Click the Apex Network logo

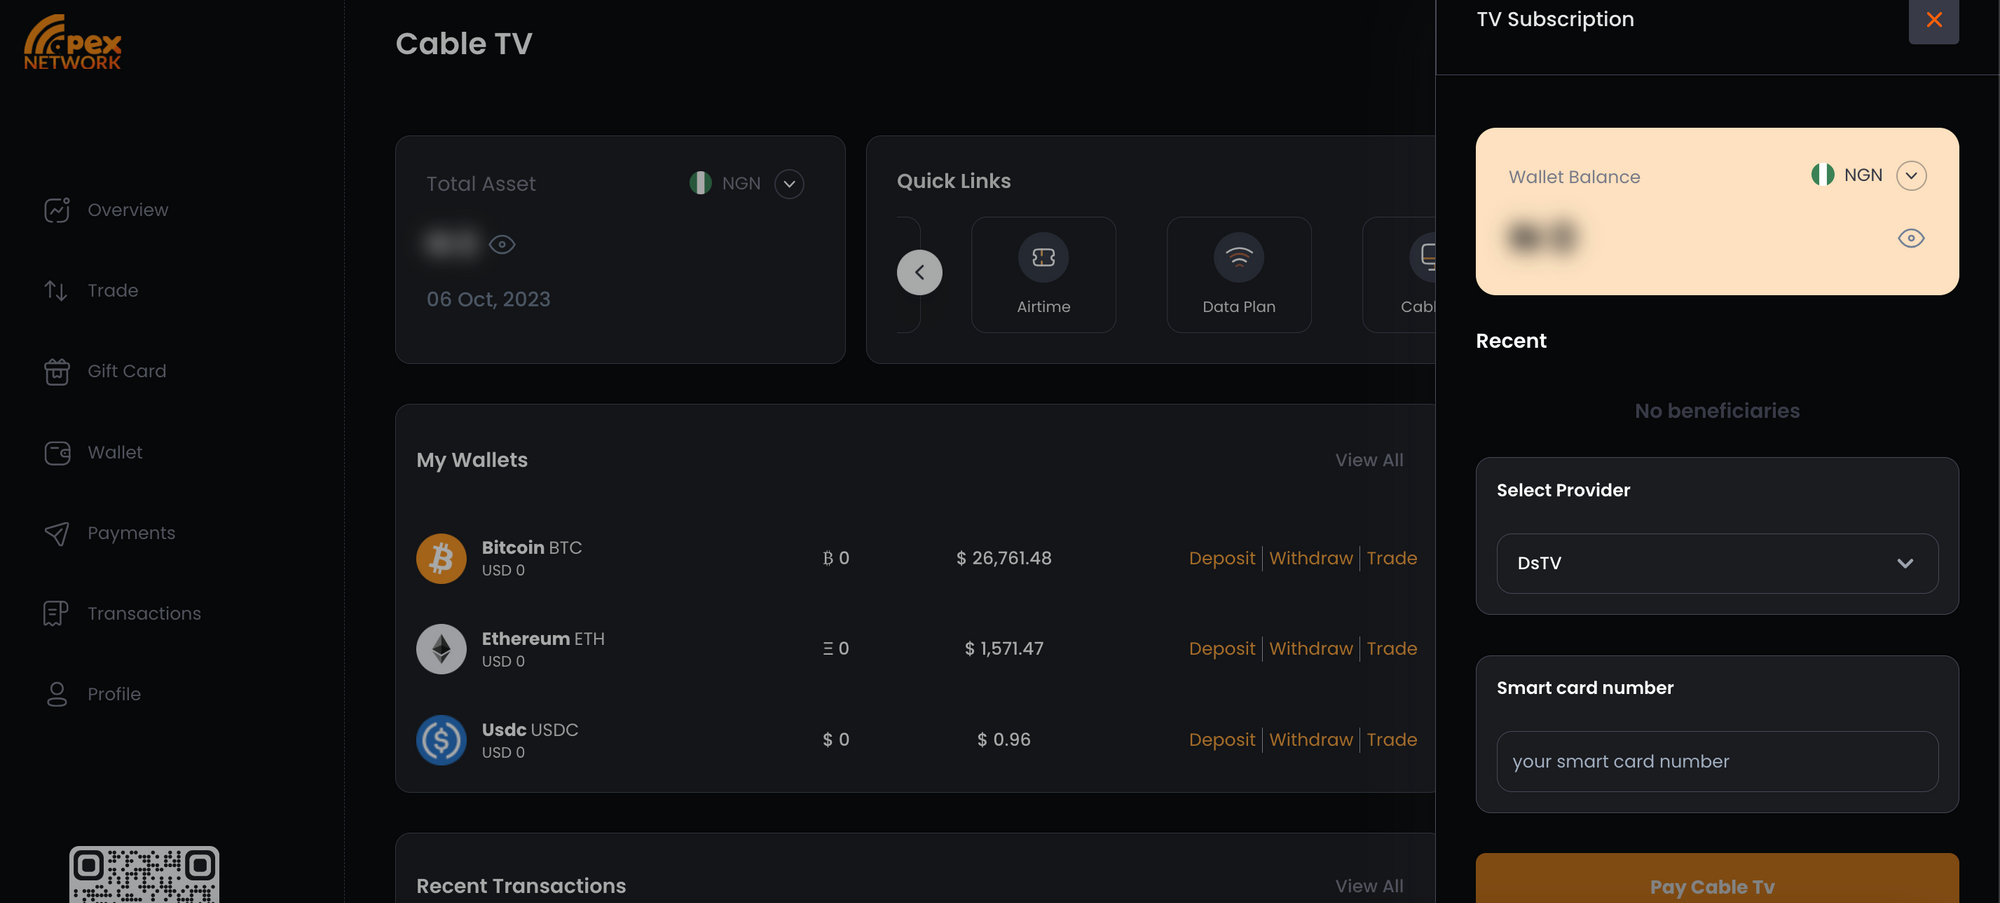point(73,42)
